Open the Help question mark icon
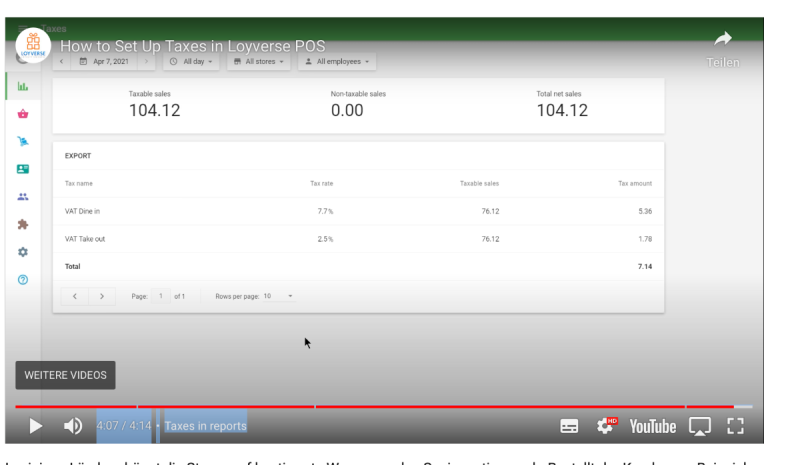Image resolution: width=800 pixels, height=465 pixels. pyautogui.click(x=23, y=280)
